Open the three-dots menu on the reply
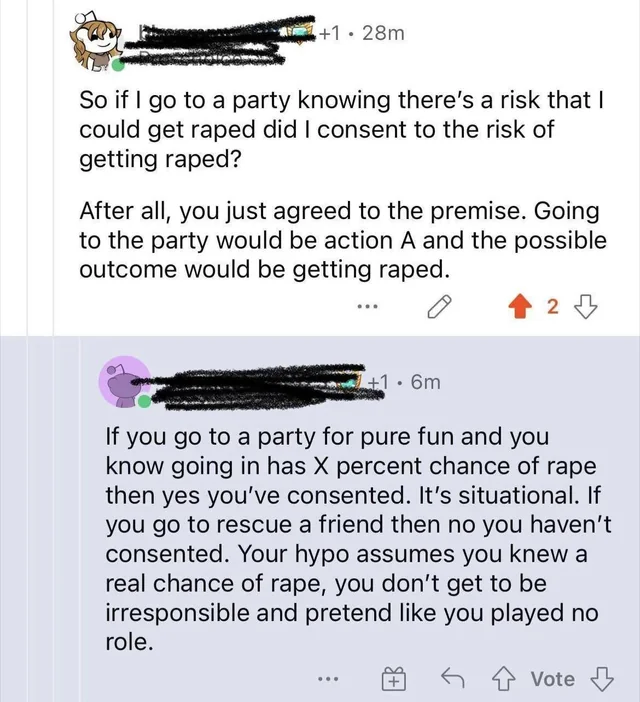Screen dimensions: 640x702 (329, 679)
